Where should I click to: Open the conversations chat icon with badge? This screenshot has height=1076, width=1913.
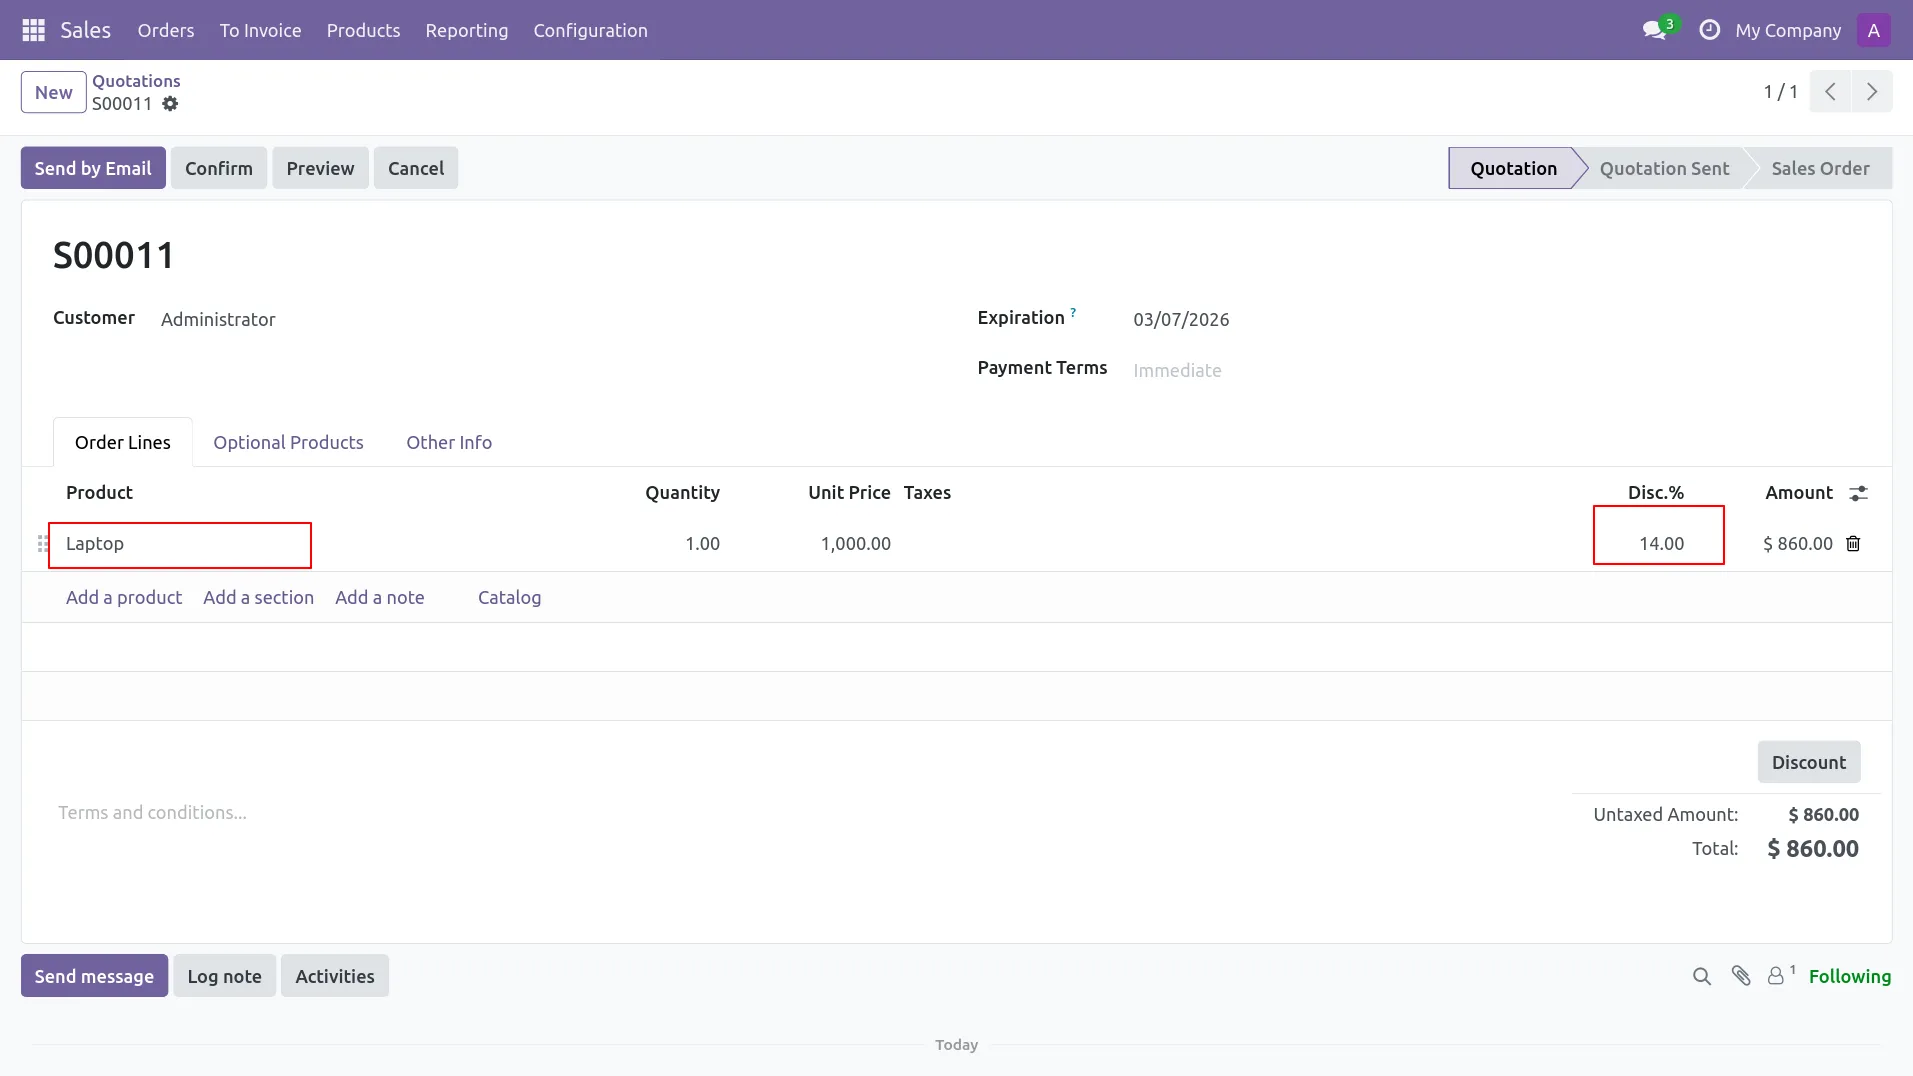pos(1655,30)
